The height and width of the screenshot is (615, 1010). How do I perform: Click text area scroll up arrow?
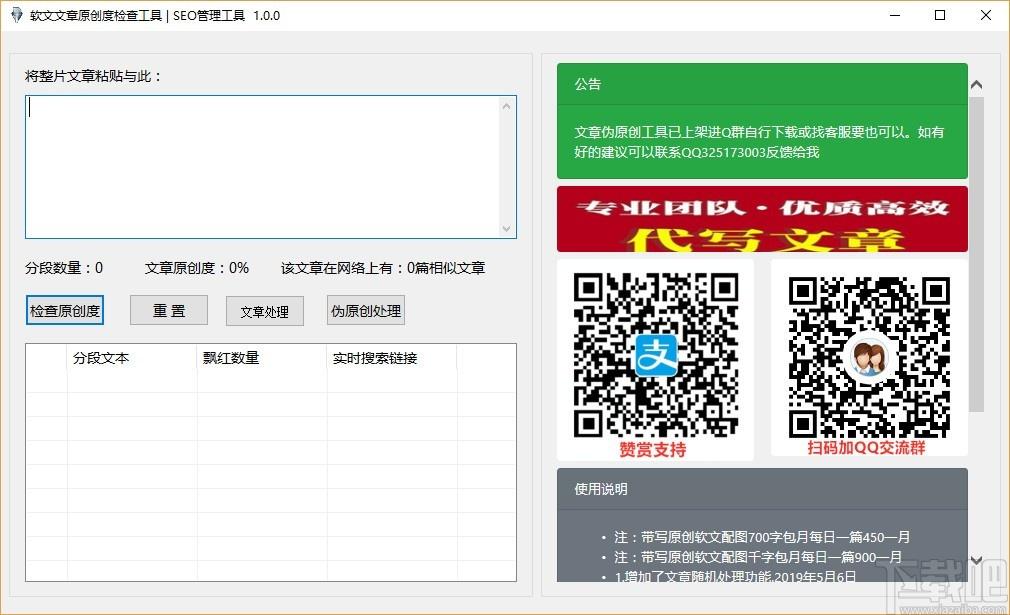506,106
